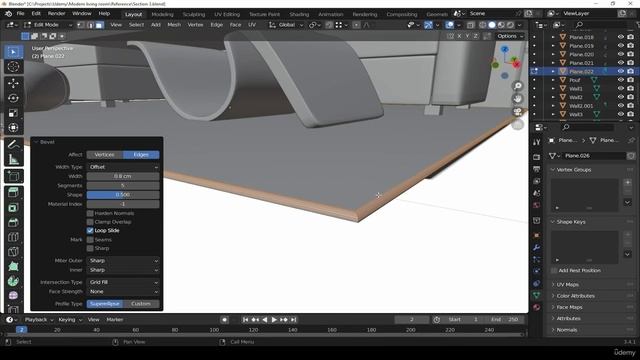This screenshot has width=640, height=360.
Task: Play the animation in the timeline
Action: pos(274,320)
